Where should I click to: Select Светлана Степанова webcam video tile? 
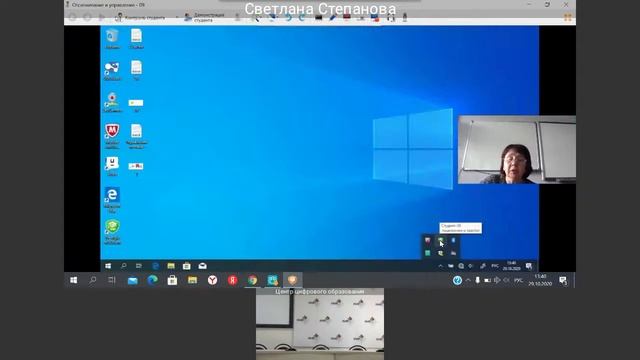pyautogui.click(x=517, y=150)
